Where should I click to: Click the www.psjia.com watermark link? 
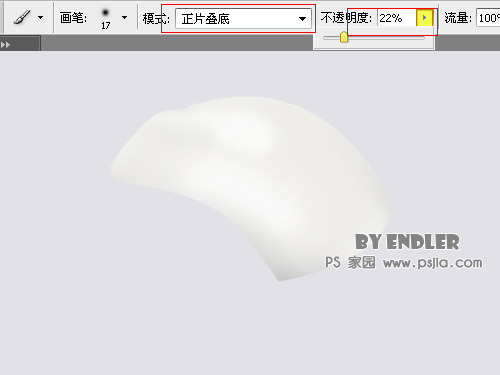432,263
